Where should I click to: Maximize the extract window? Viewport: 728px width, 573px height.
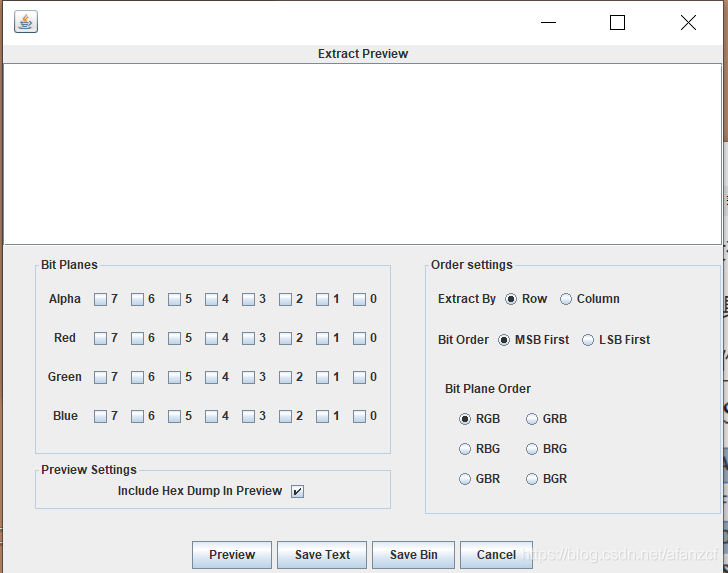pyautogui.click(x=617, y=22)
